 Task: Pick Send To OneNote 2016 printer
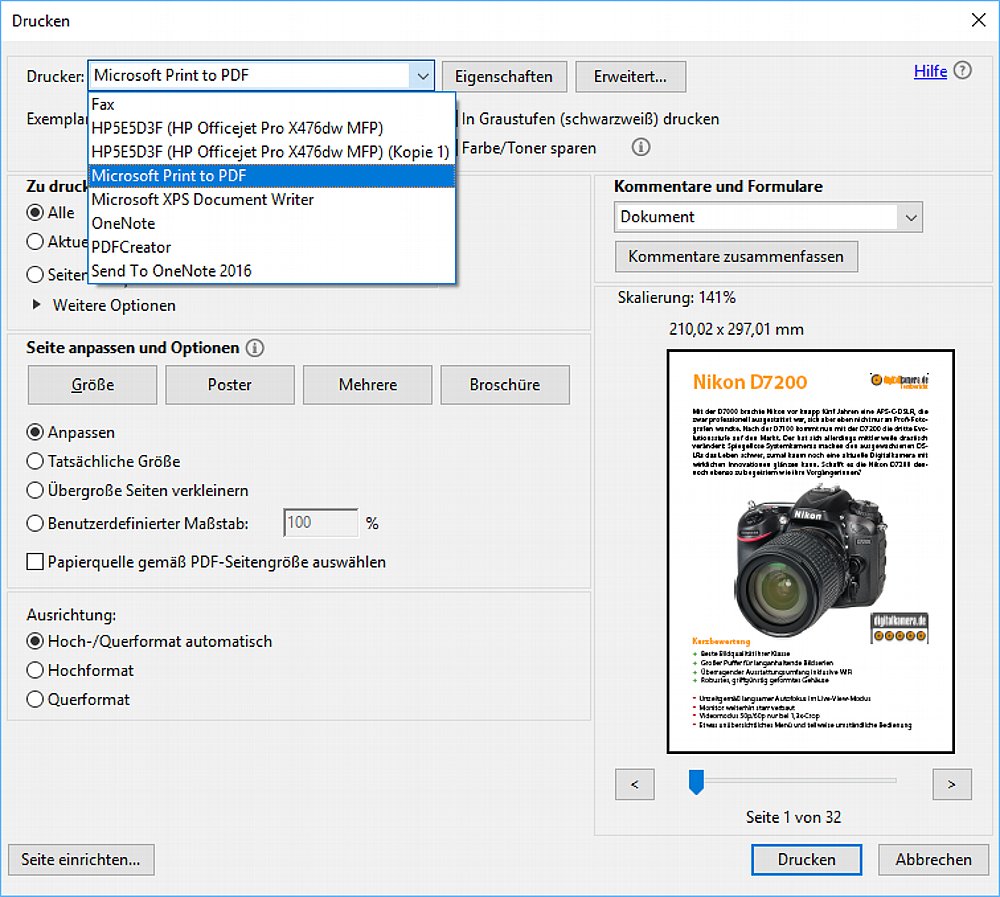[x=171, y=271]
